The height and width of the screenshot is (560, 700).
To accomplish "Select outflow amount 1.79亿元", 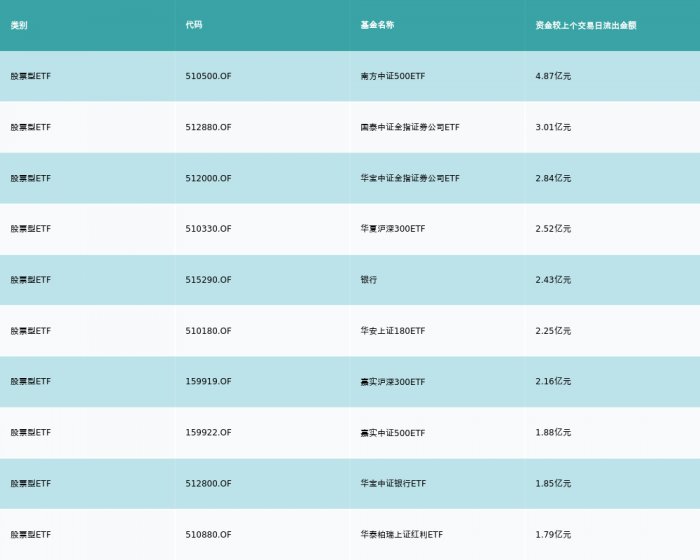I will (553, 535).
